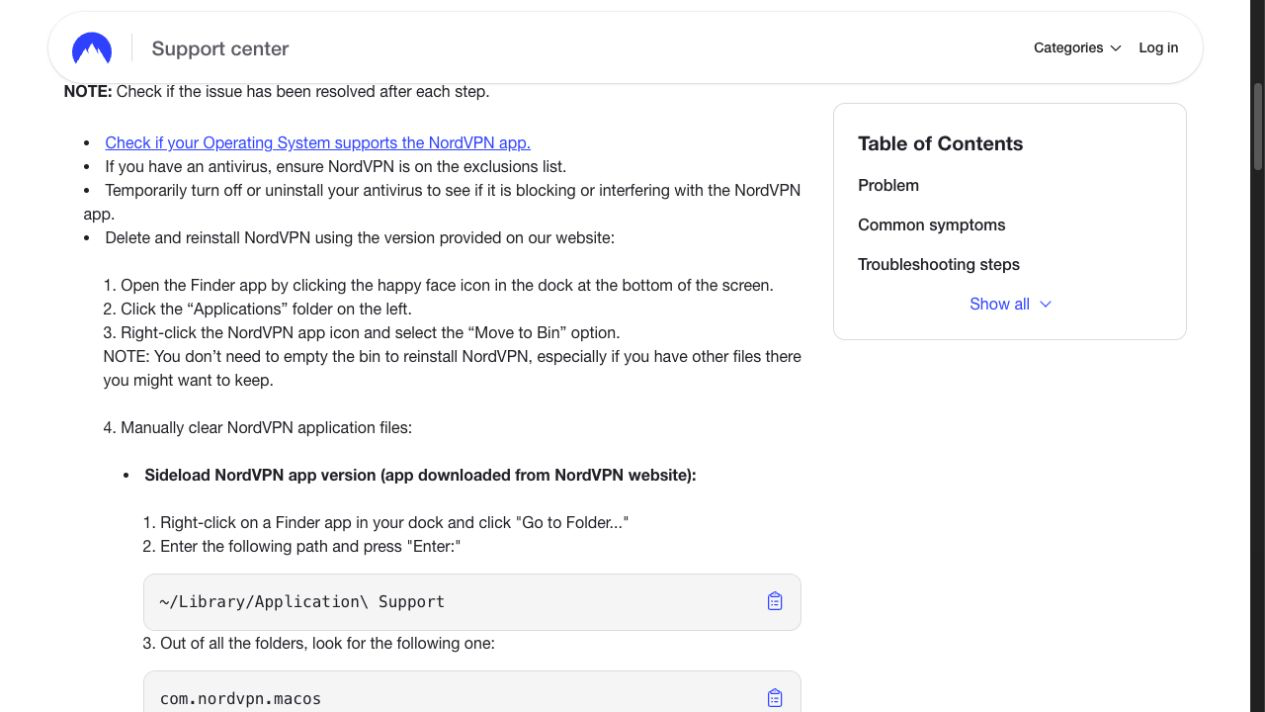Image resolution: width=1265 pixels, height=712 pixels.
Task: Jump to the Common symptoms section
Action: click(x=931, y=225)
